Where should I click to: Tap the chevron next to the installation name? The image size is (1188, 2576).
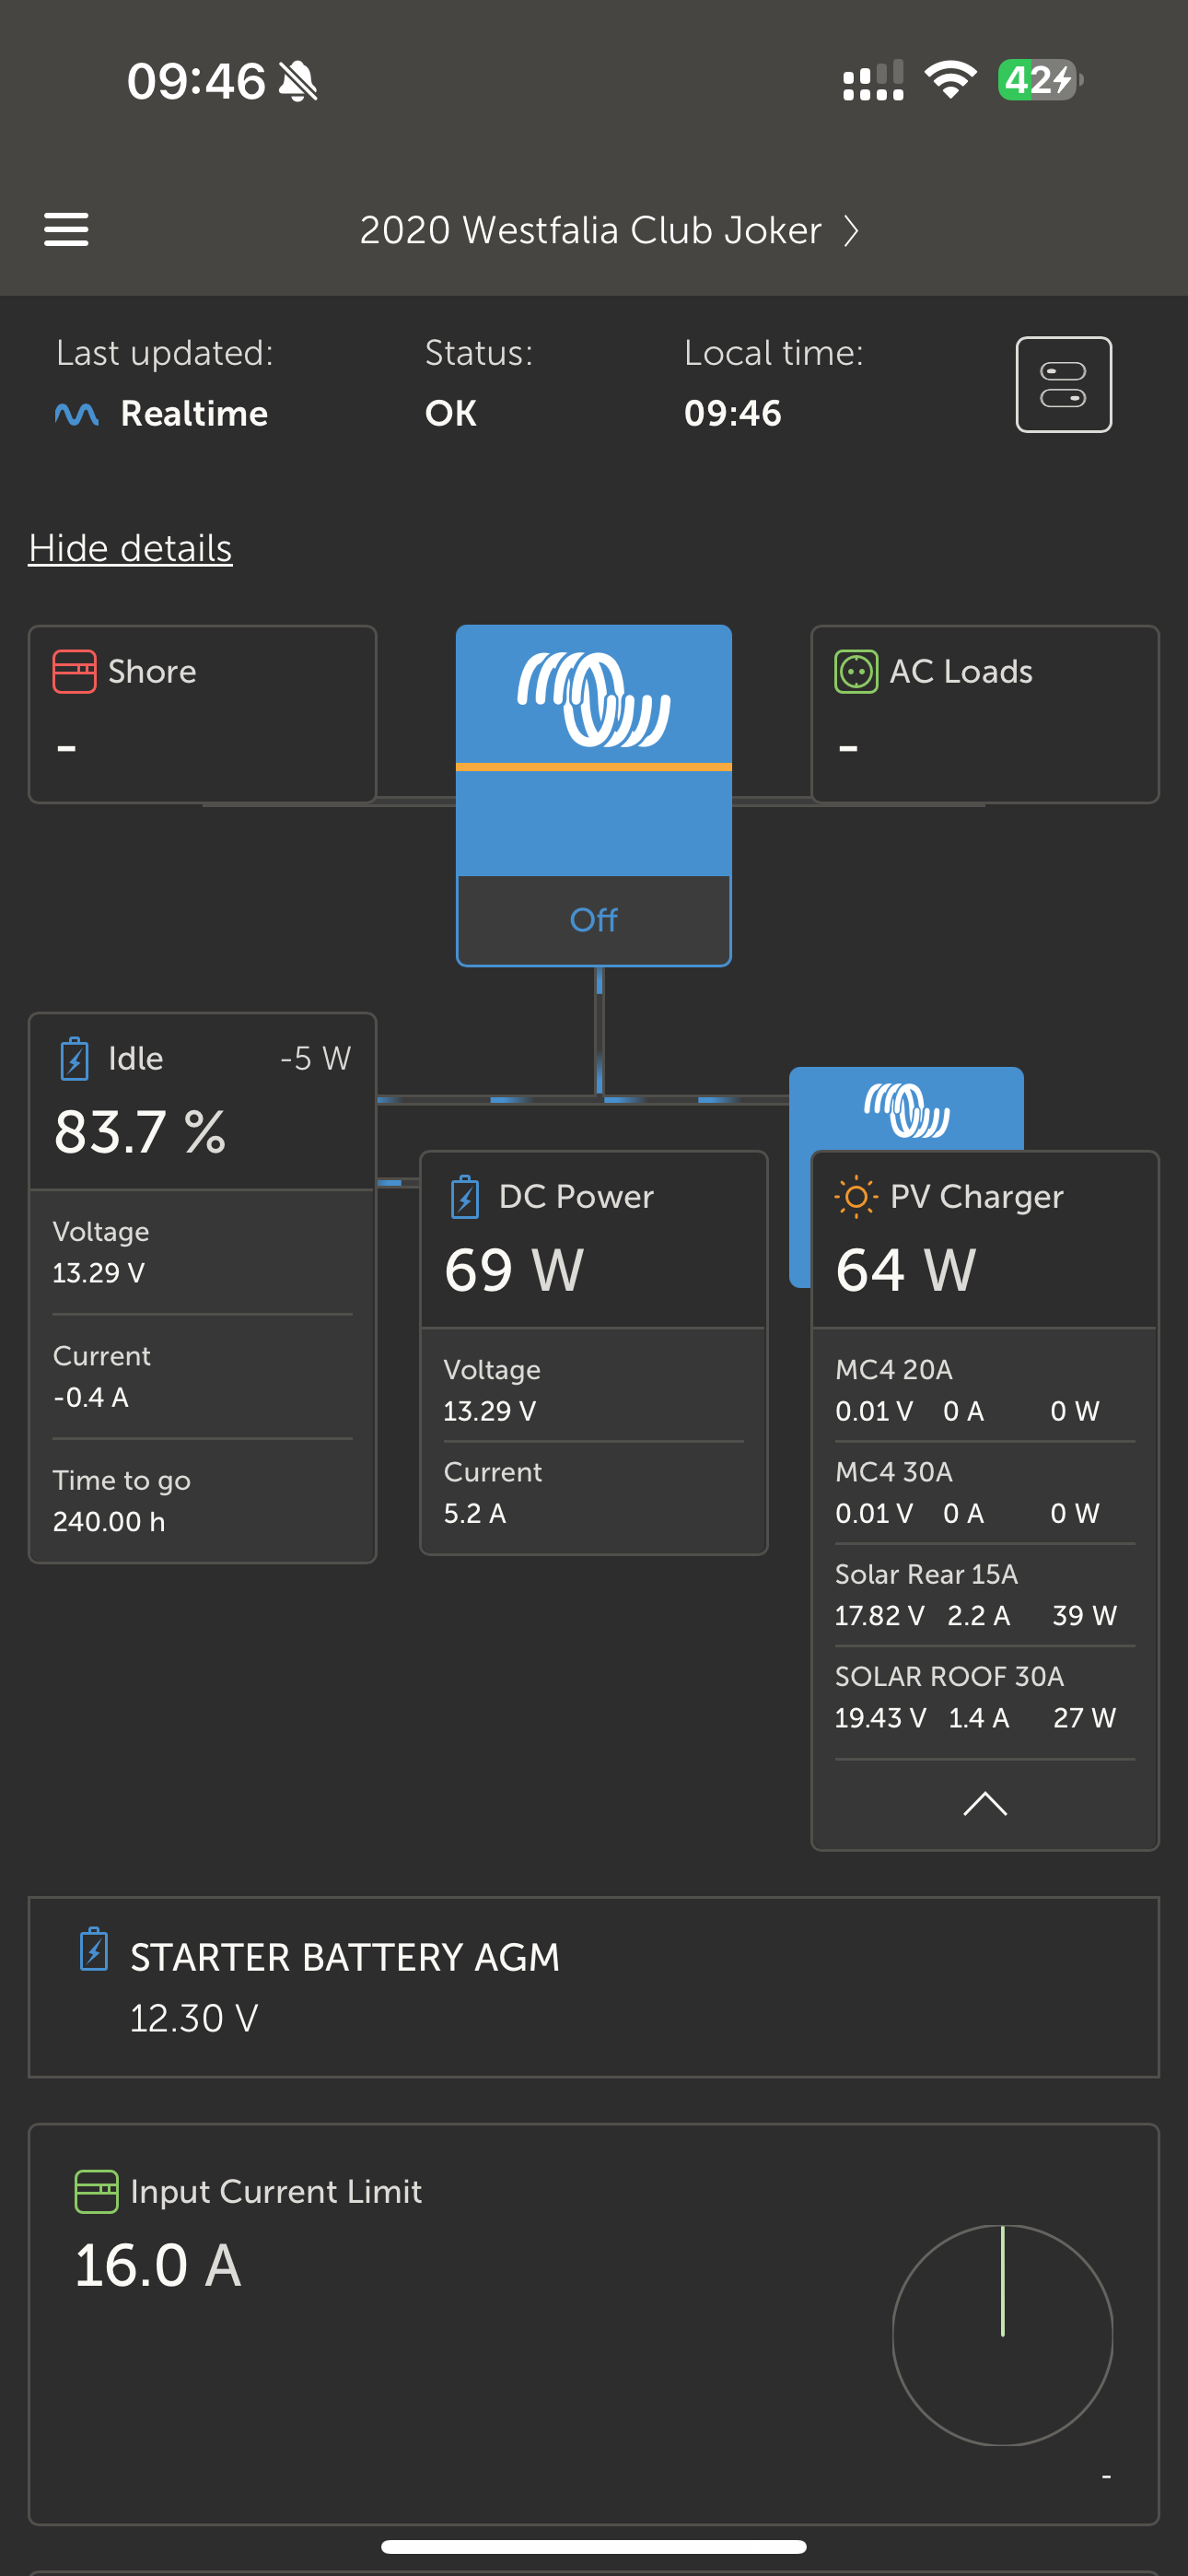click(850, 231)
